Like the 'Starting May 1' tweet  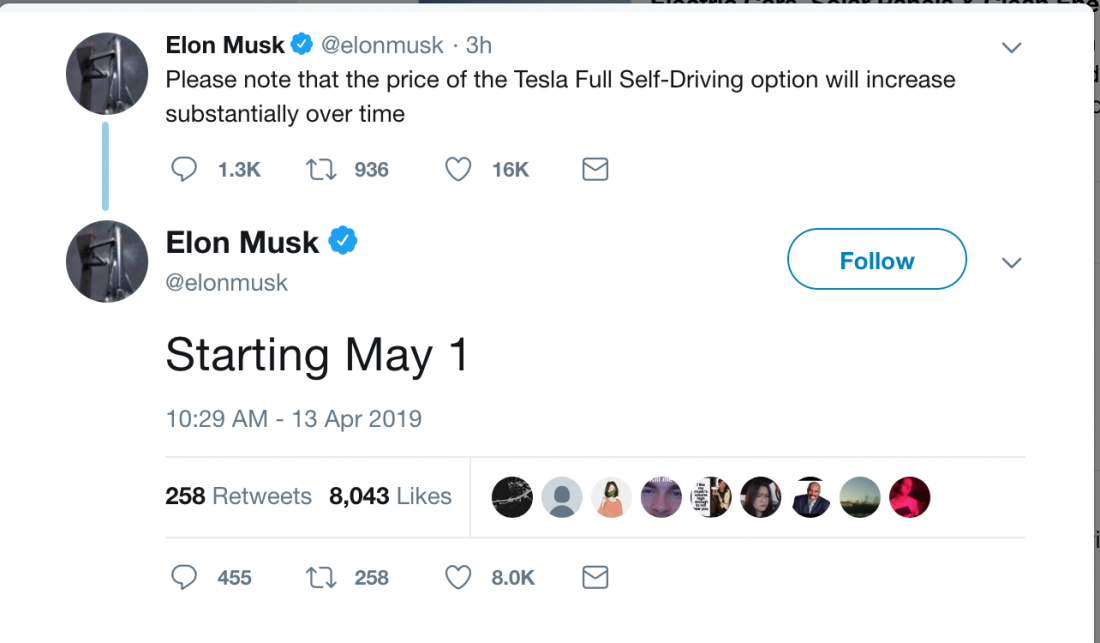pyautogui.click(x=458, y=577)
